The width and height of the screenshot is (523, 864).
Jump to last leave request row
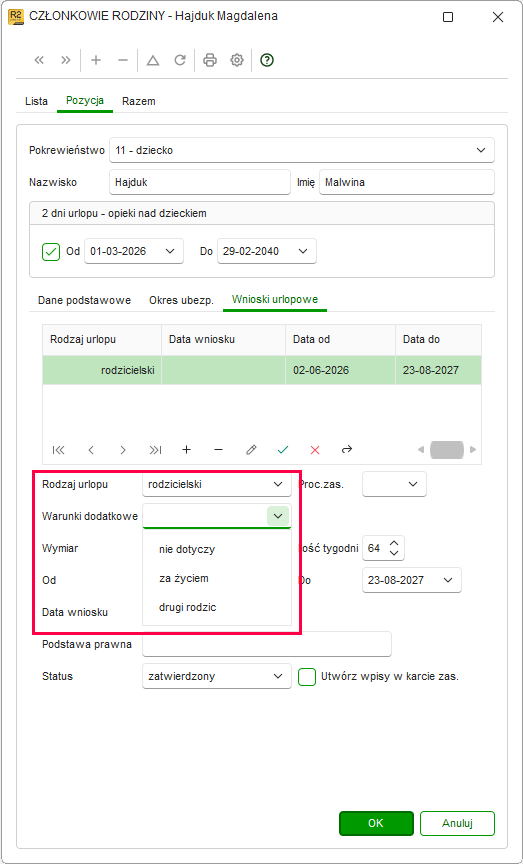[155, 450]
